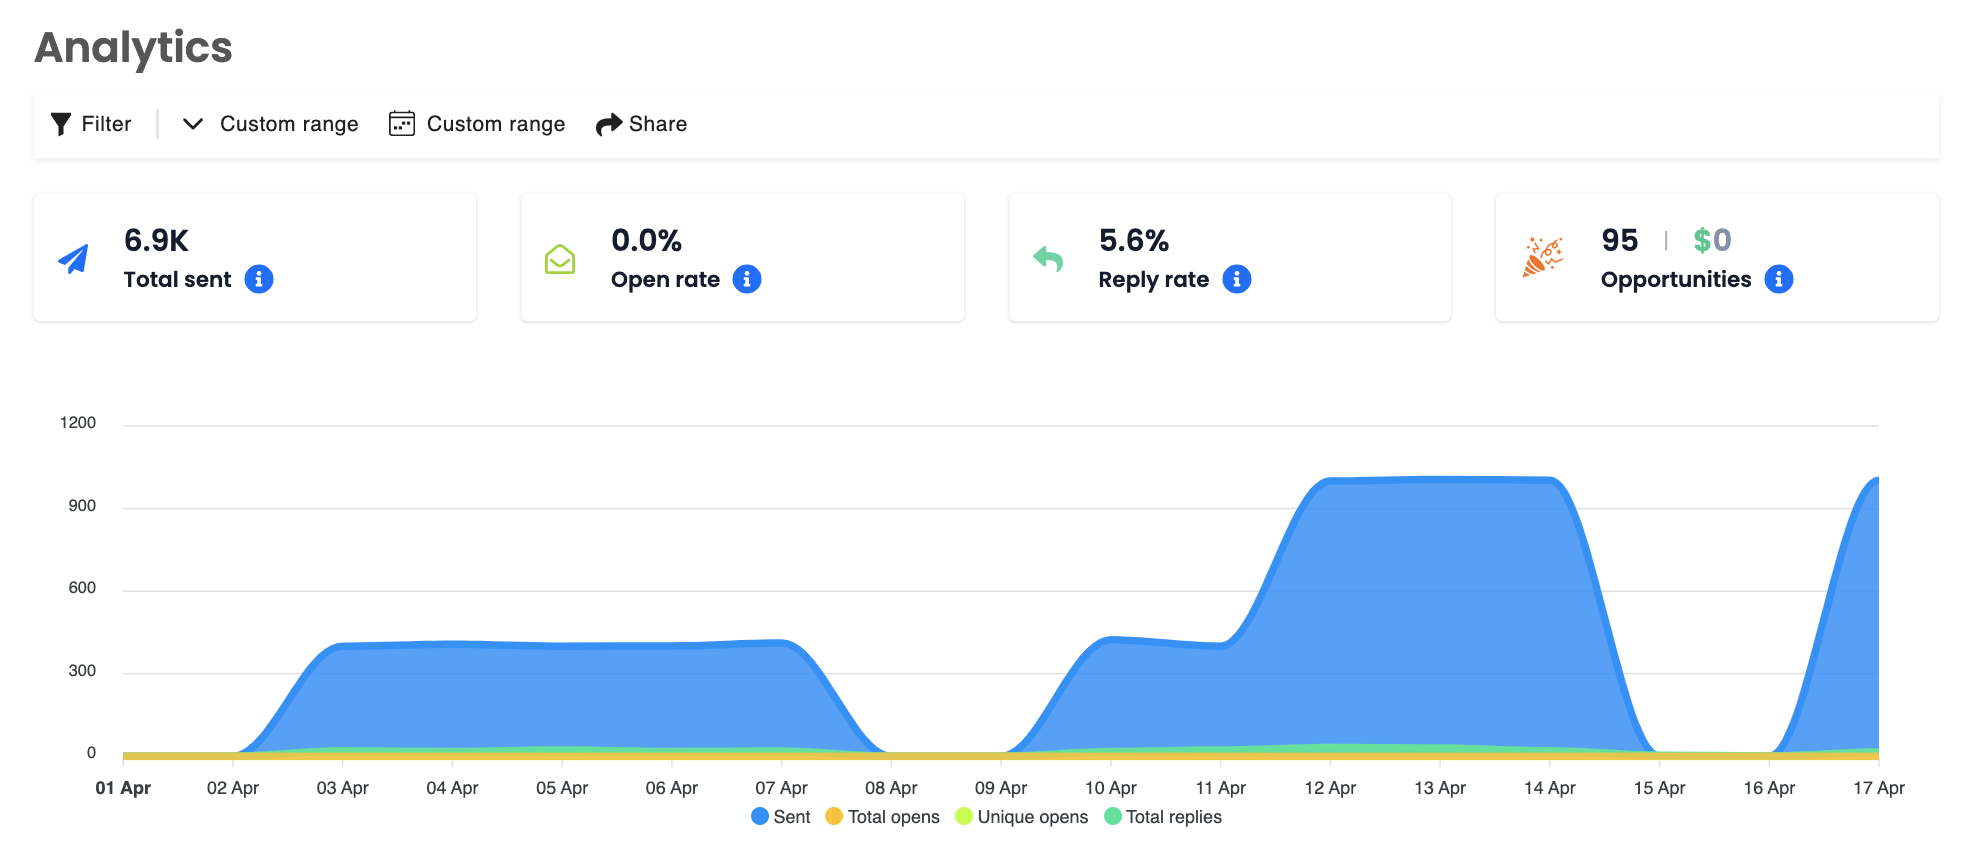
Task: Click the 0.0% open rate value
Action: click(646, 240)
